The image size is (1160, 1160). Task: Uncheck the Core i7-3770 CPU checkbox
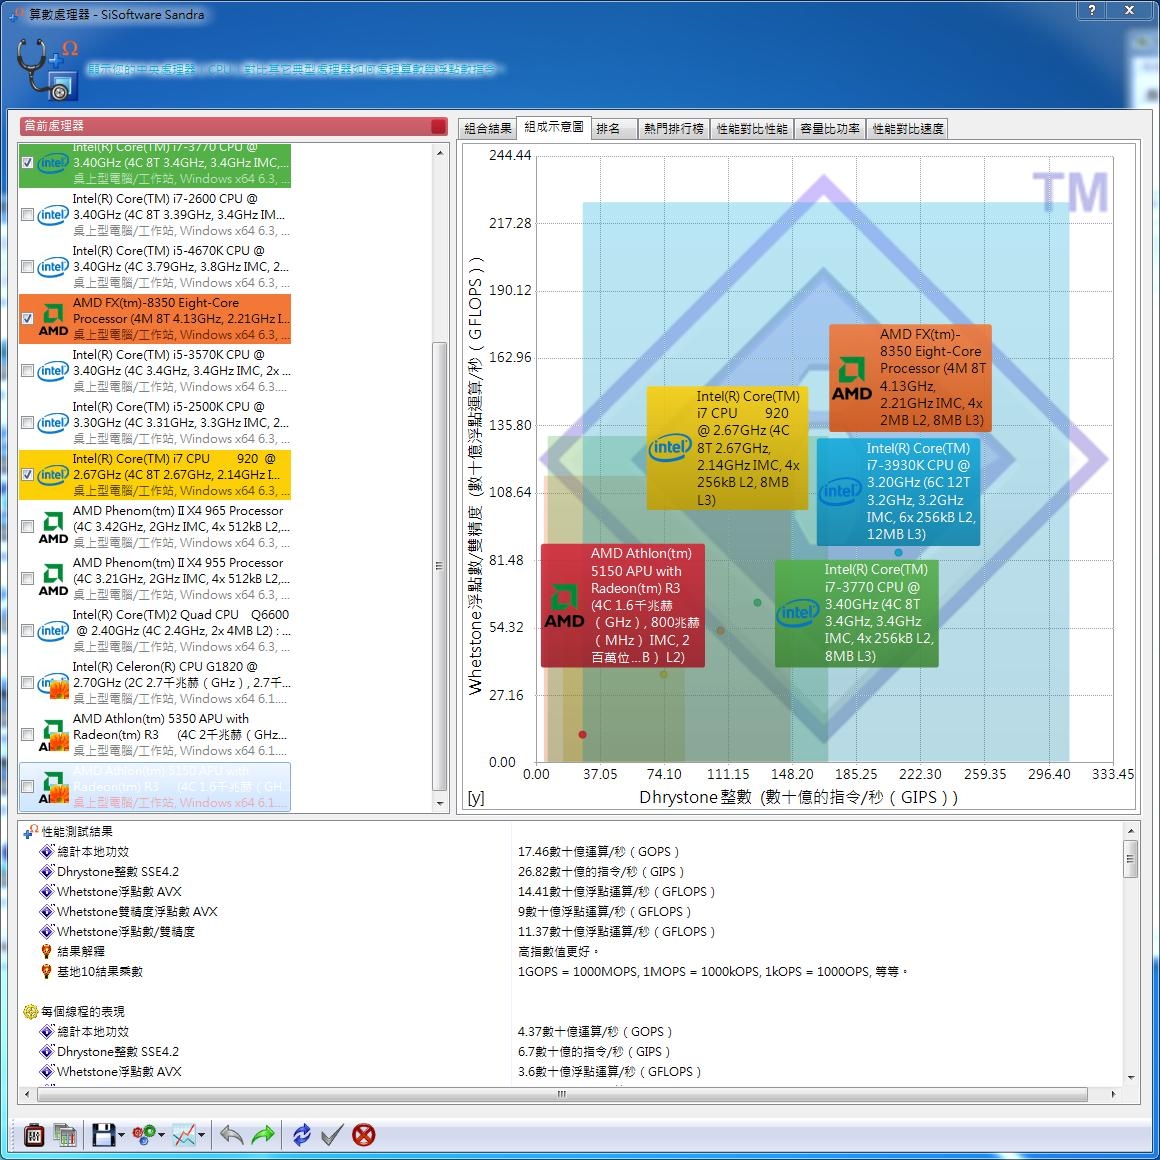(x=27, y=163)
